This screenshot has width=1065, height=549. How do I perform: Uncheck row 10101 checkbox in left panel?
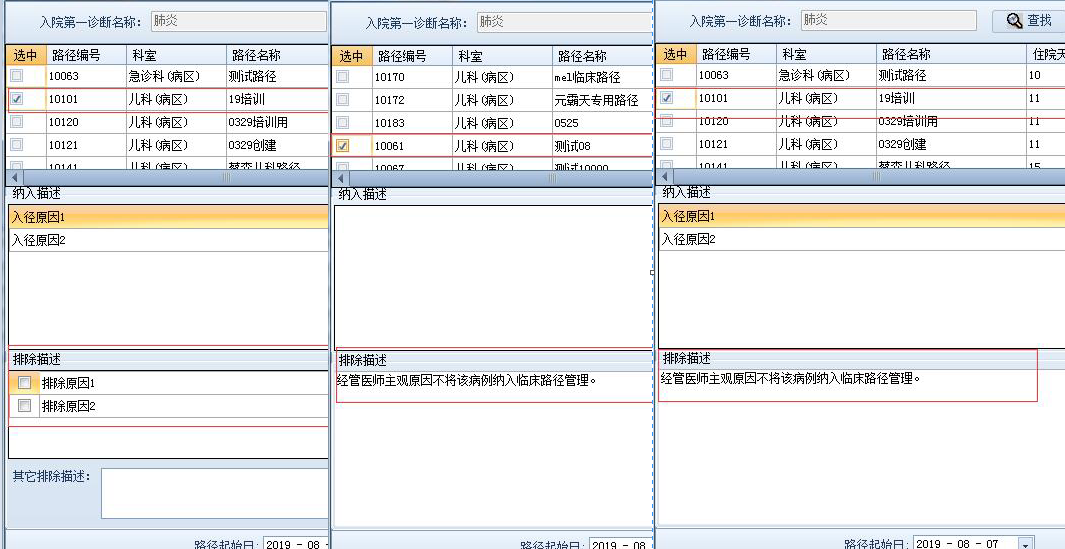coord(17,99)
